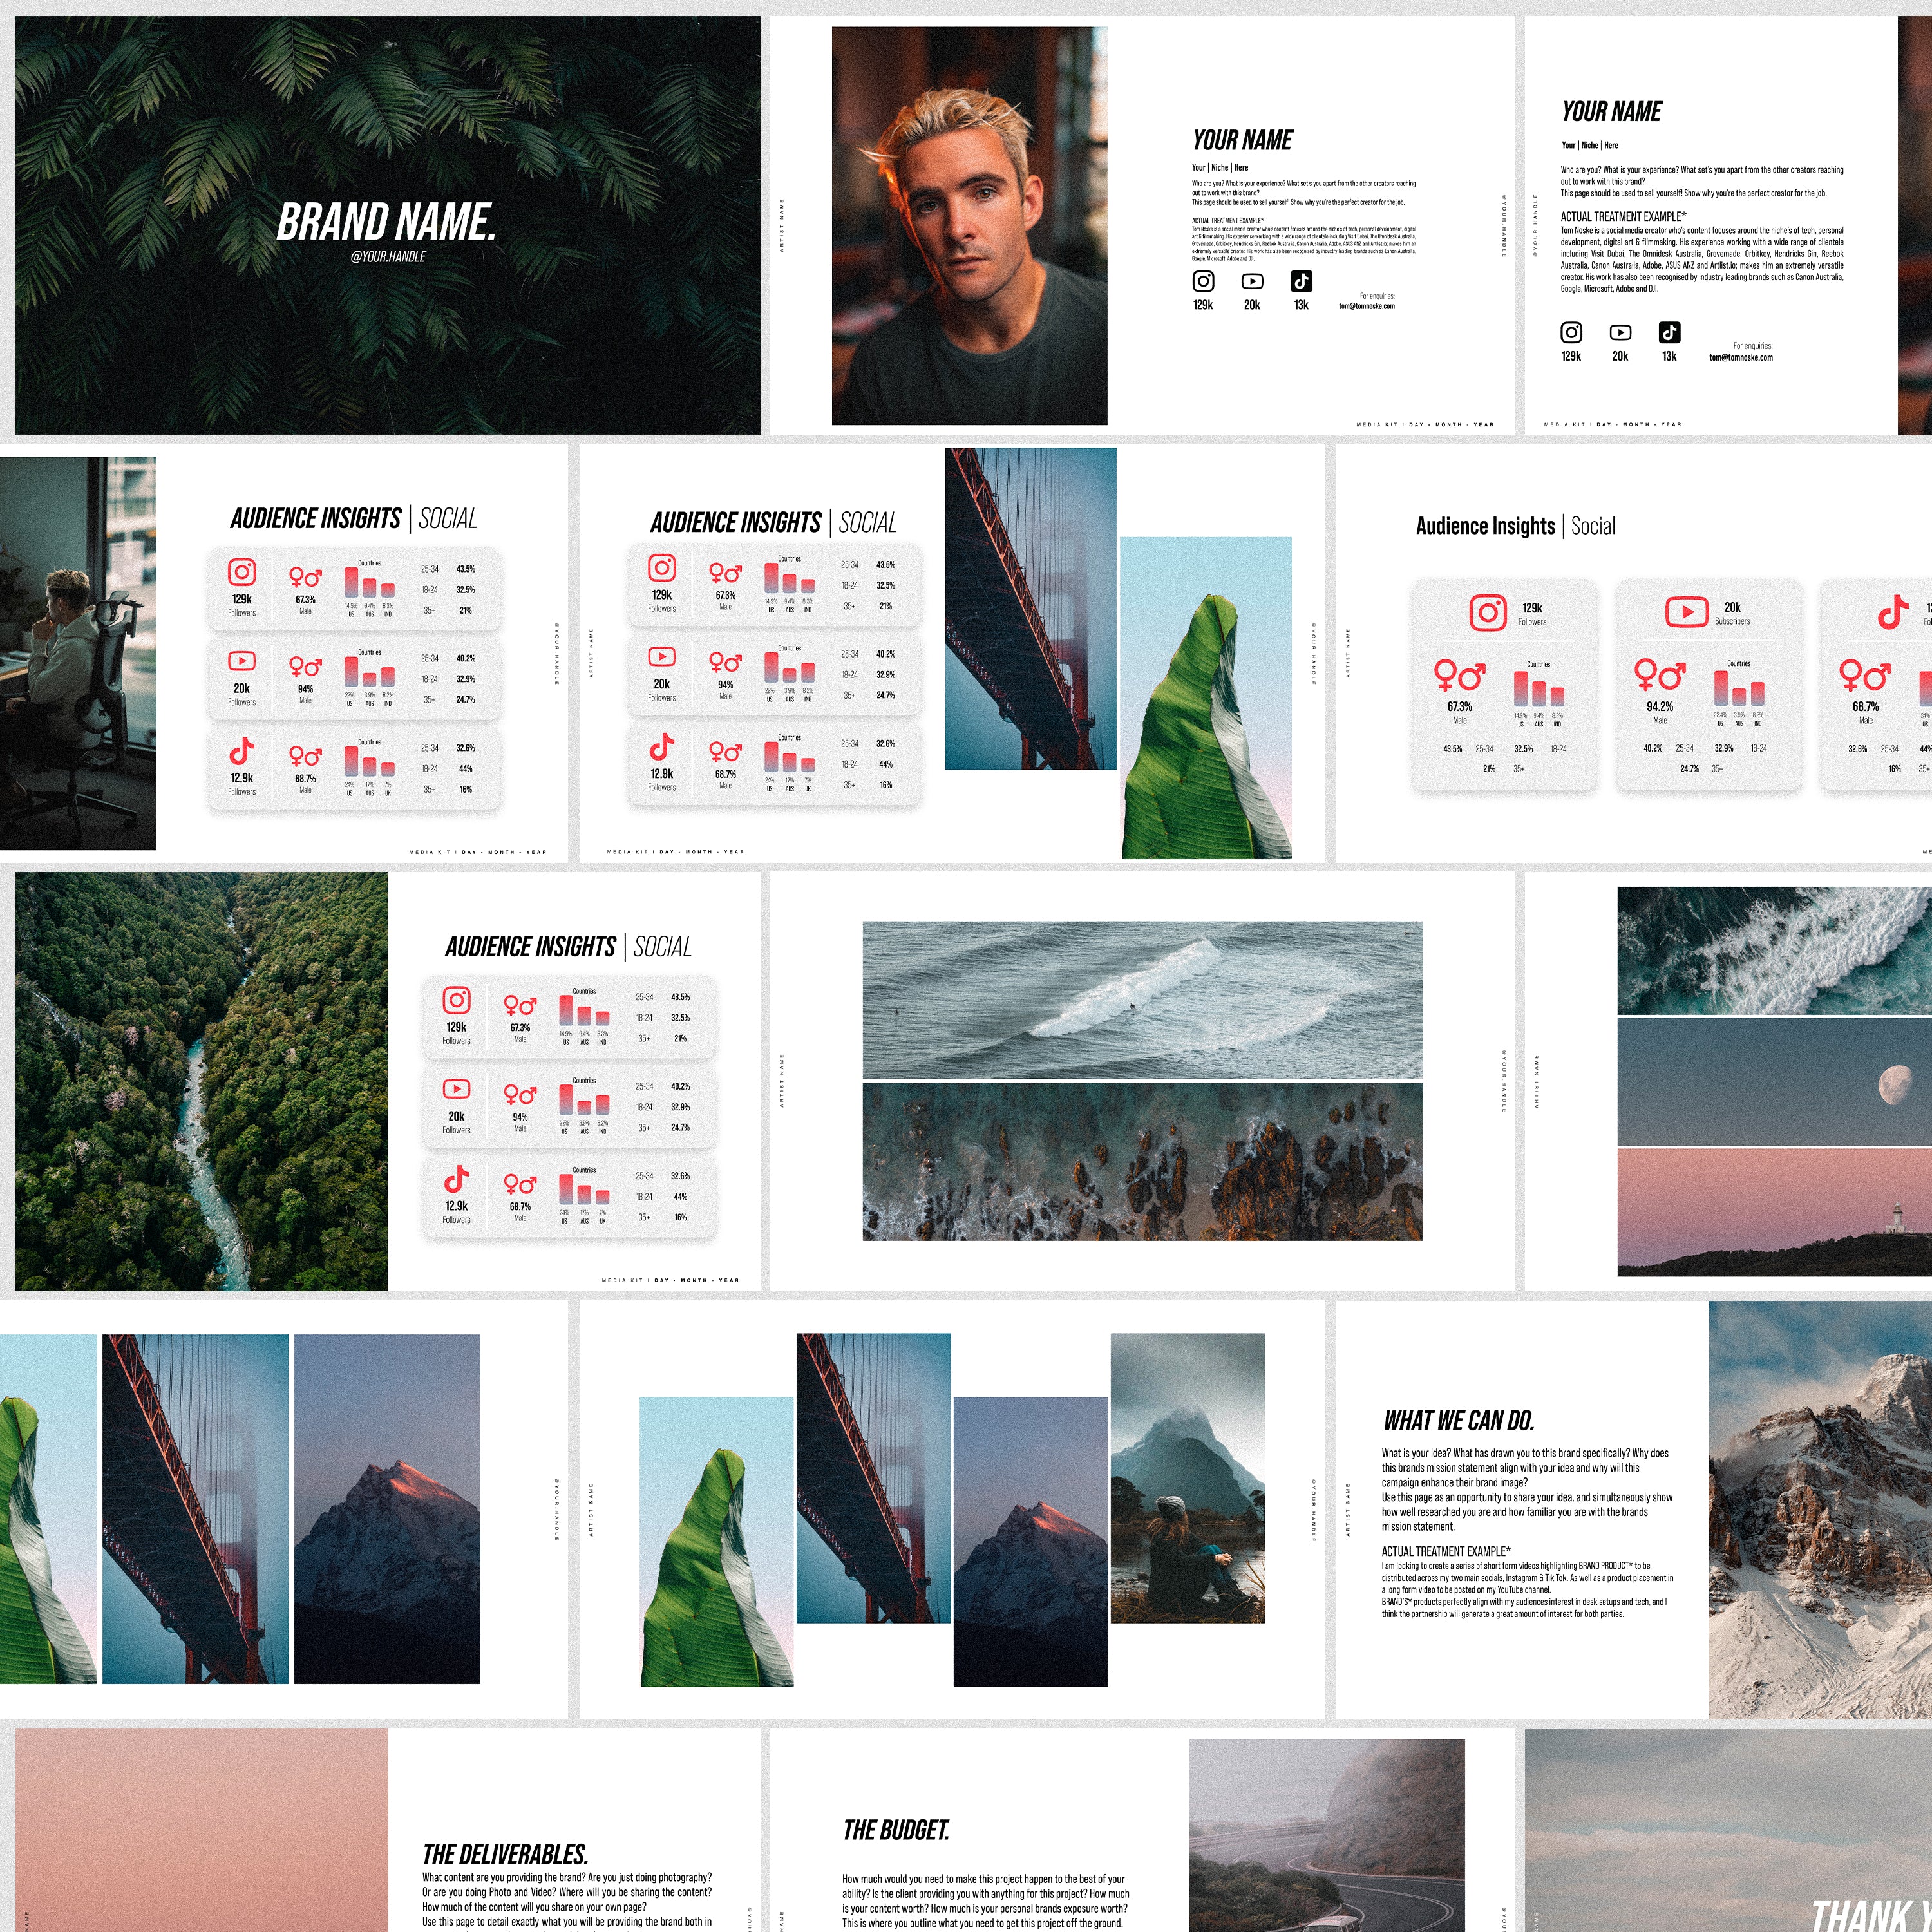The image size is (1932, 1932).
Task: Click the woman sitting by misty mountain photo
Action: coord(1187,1477)
